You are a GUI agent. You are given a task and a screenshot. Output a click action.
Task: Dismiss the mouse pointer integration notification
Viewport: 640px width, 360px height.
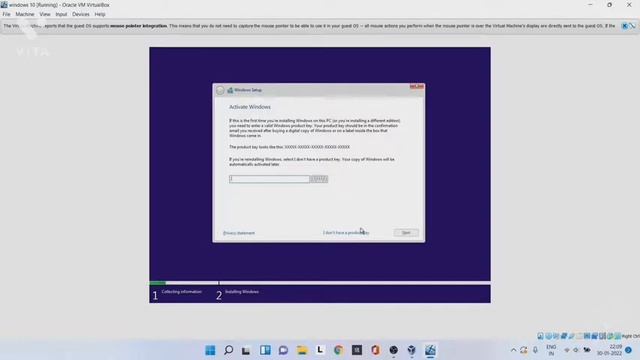(x=624, y=26)
